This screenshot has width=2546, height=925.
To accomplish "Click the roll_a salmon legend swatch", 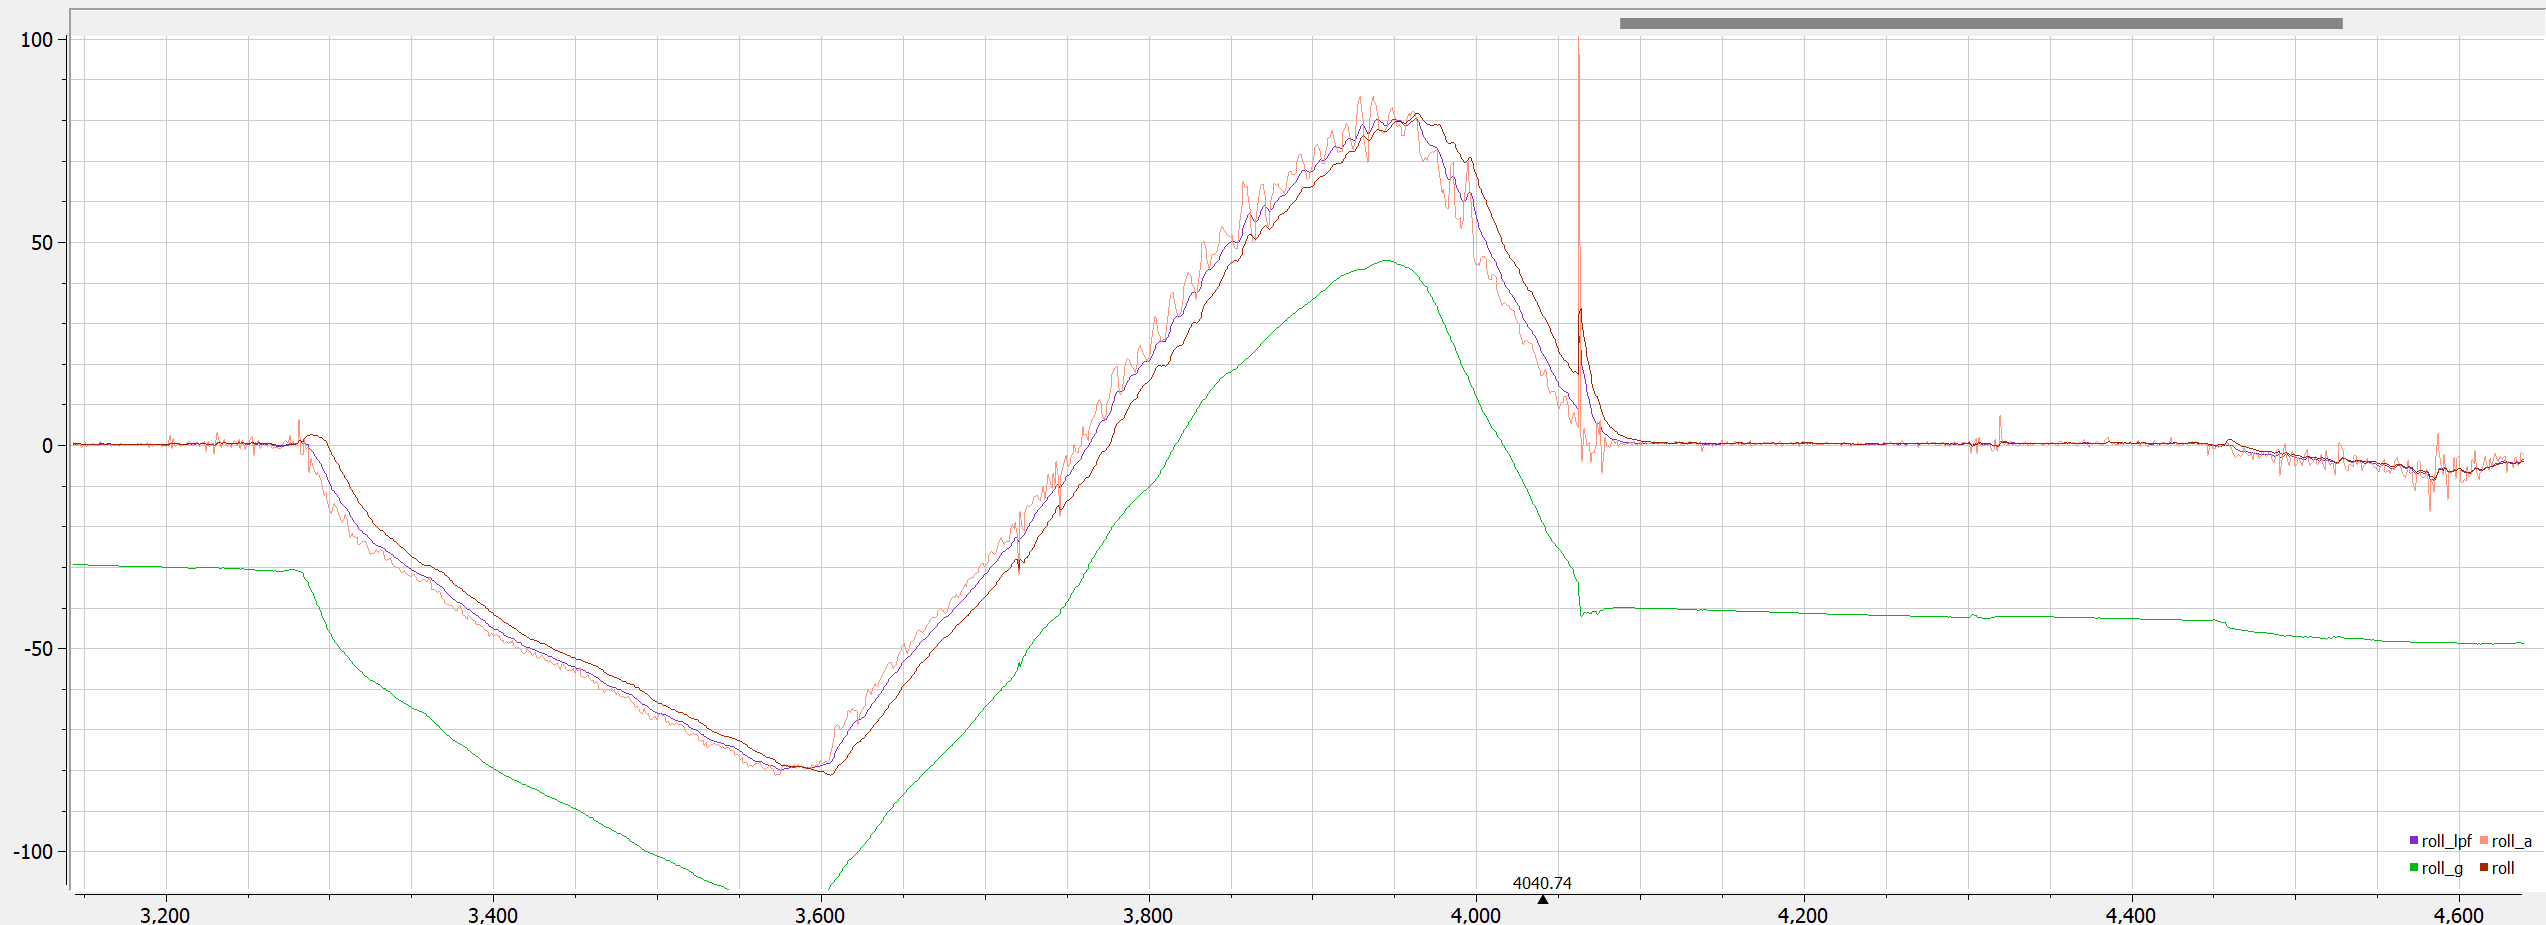I will [x=2484, y=841].
